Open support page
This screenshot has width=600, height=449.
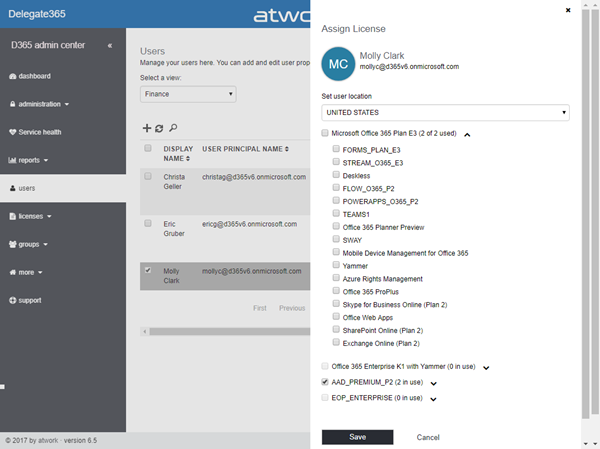[25, 300]
